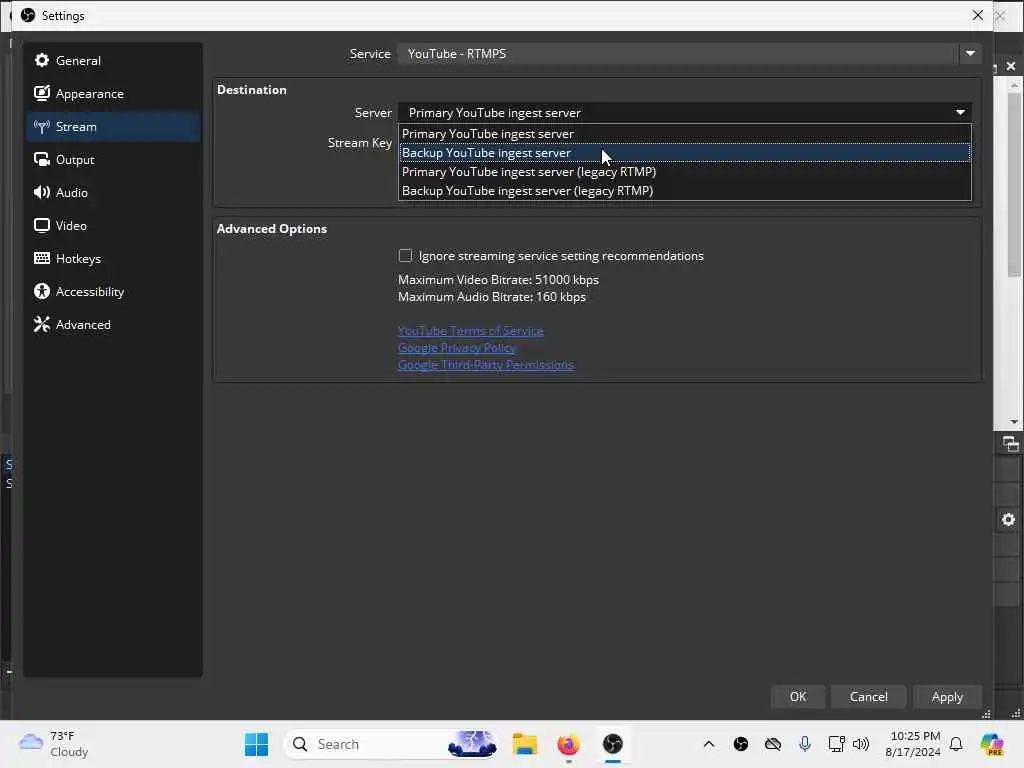Select Backup YouTube ingest server (legacy RTMP)
1024x768 pixels.
click(684, 191)
